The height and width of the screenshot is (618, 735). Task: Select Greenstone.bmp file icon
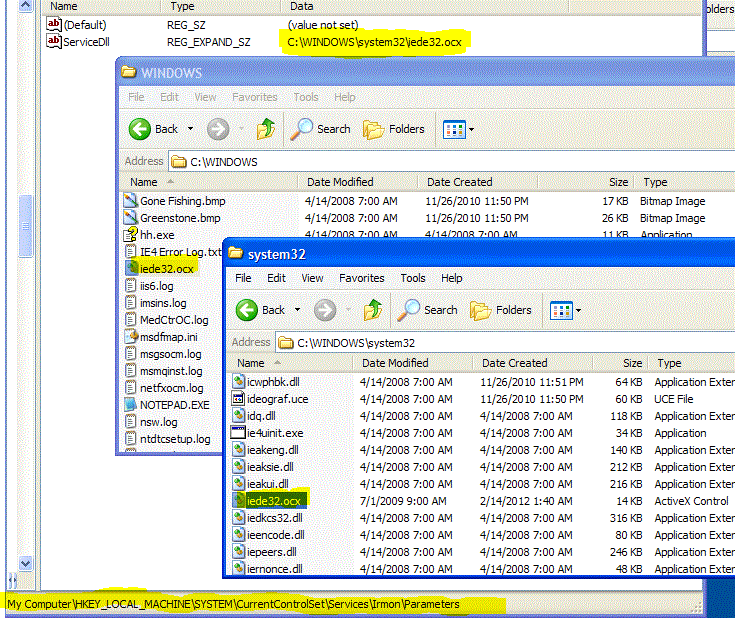[130, 218]
